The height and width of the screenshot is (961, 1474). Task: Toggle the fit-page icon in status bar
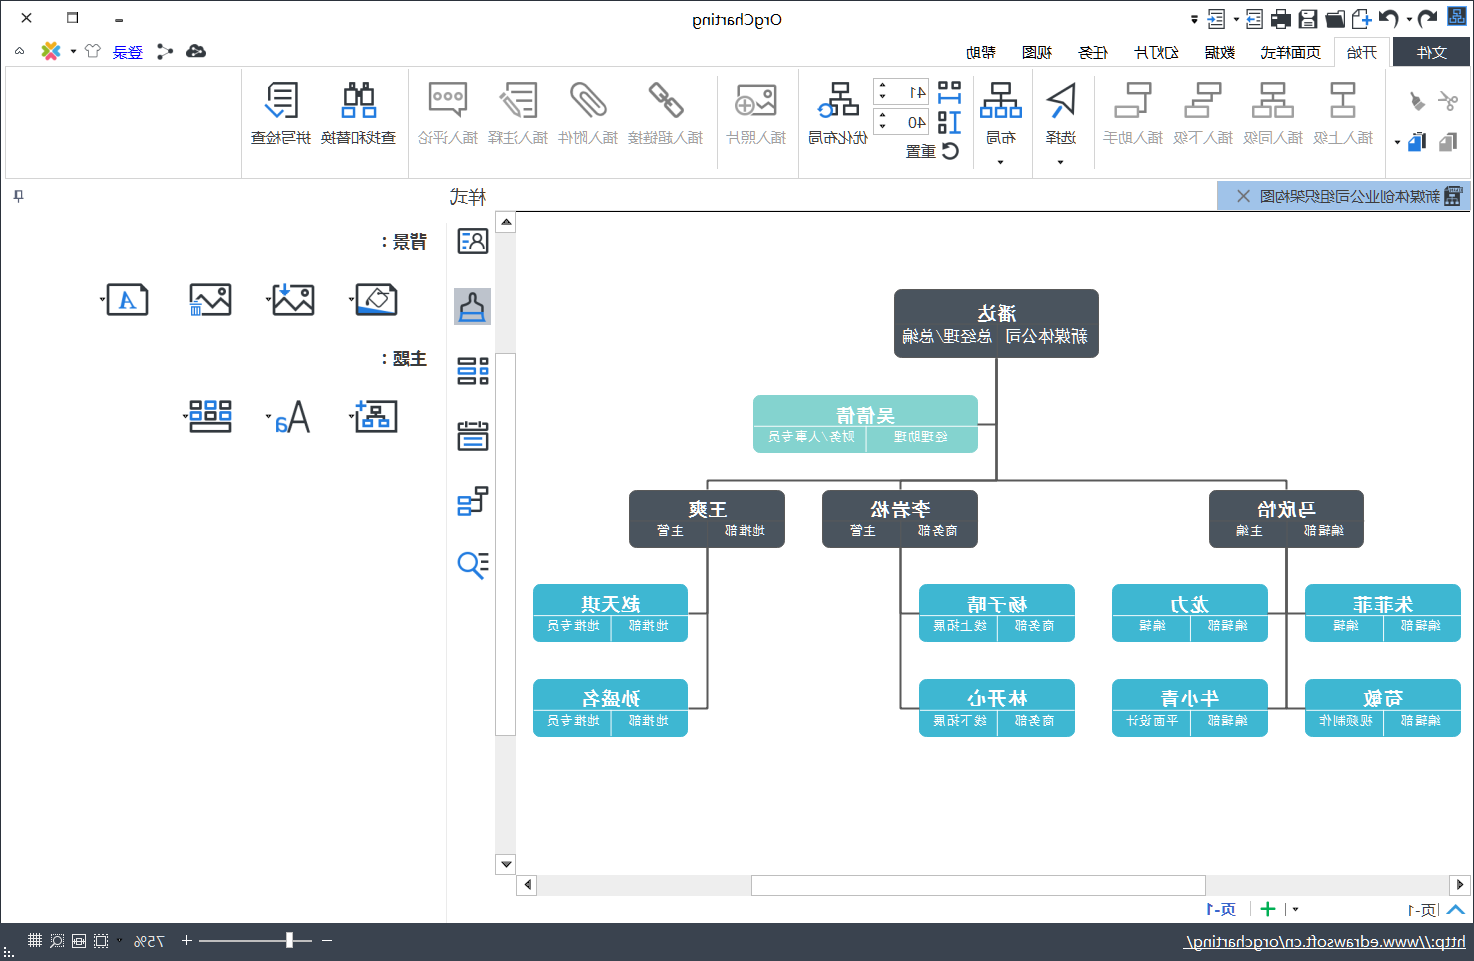click(101, 940)
